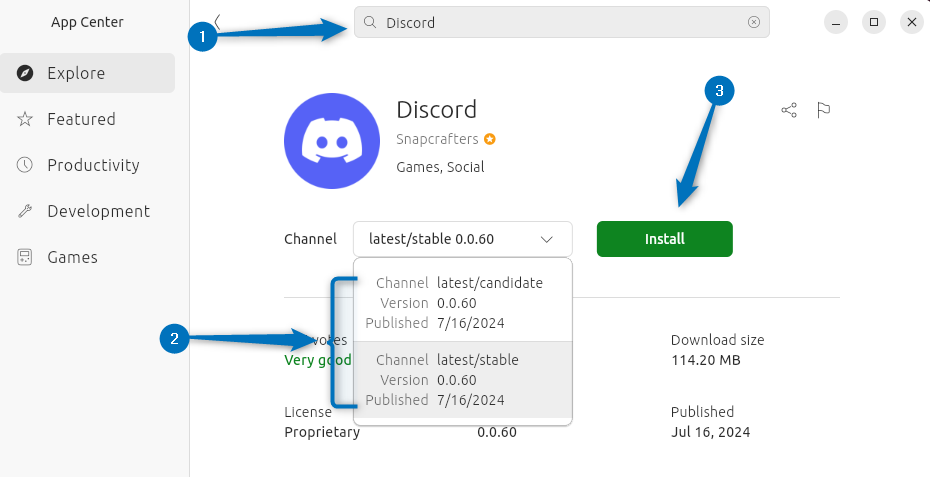The image size is (930, 477).
Task: Focus the Discord search input field
Action: (x=562, y=23)
